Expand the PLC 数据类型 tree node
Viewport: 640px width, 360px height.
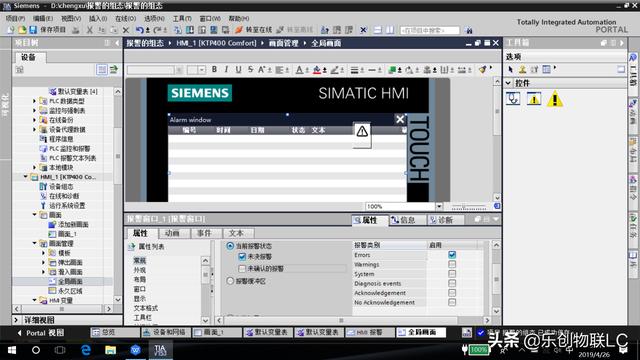pyautogui.click(x=35, y=101)
